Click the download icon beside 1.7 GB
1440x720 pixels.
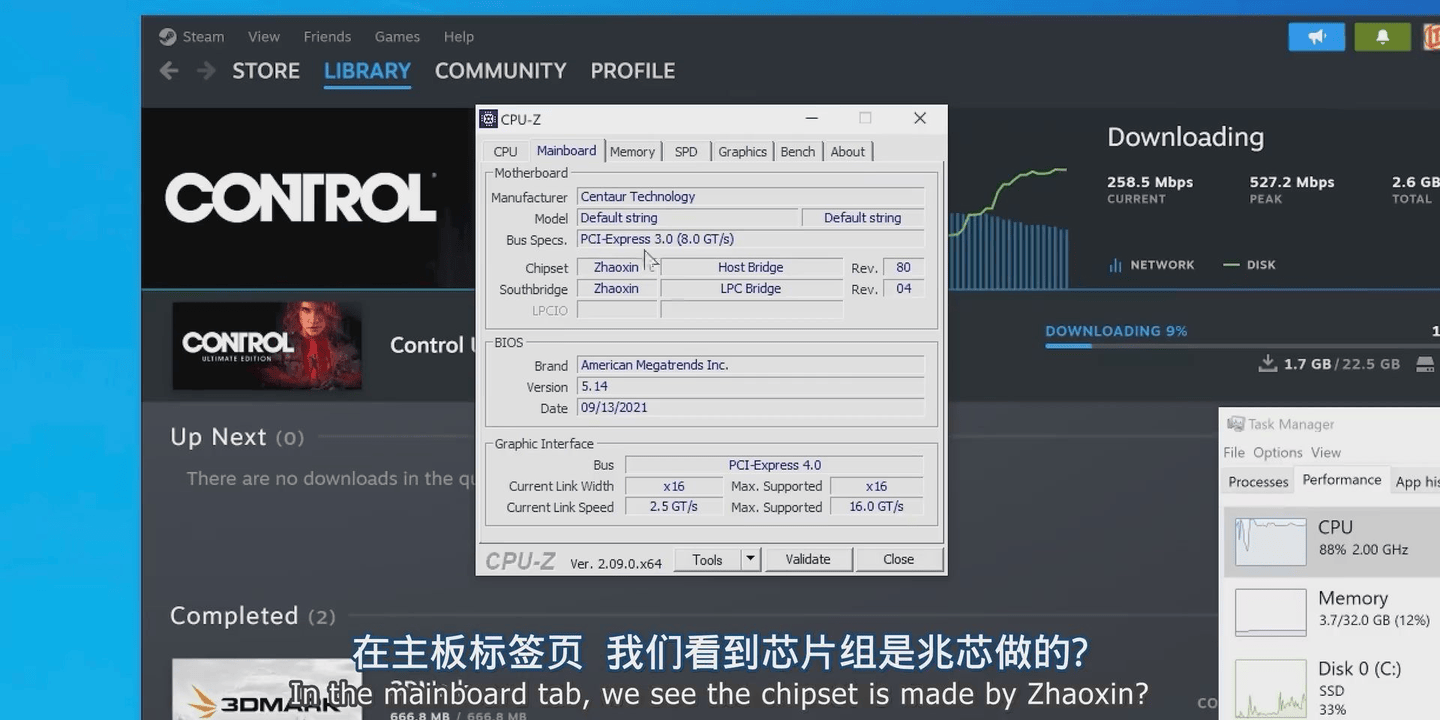coord(1268,363)
